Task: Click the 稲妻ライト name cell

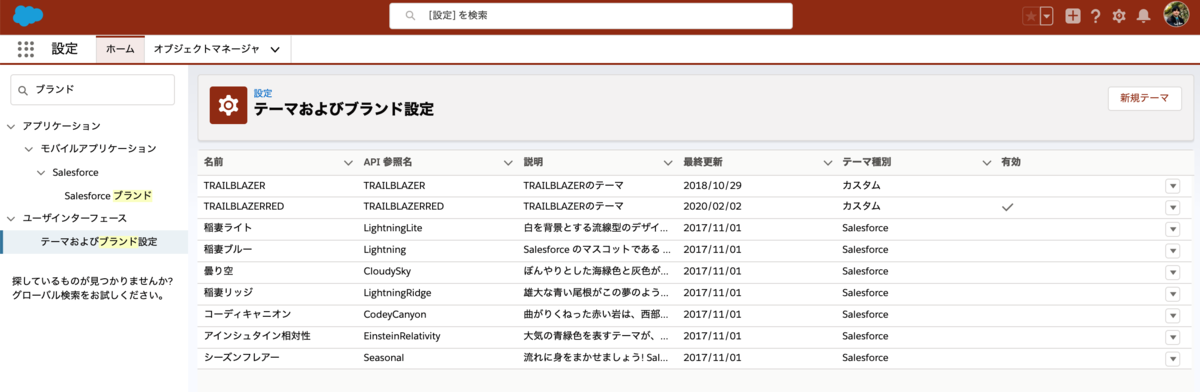Action: click(228, 228)
